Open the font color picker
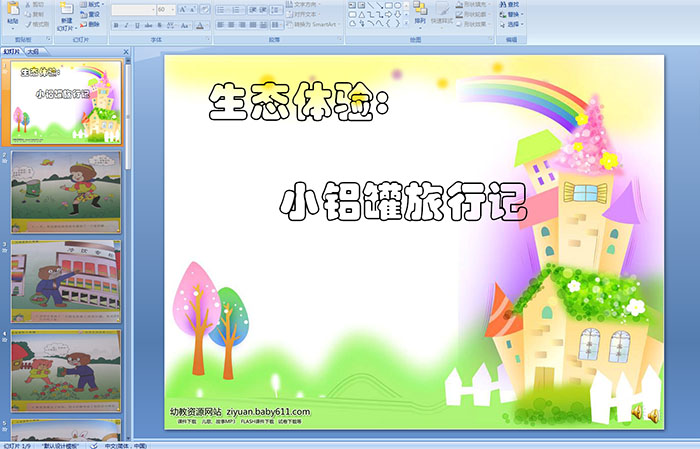Viewport: 700px width, 449px height. pos(201,25)
